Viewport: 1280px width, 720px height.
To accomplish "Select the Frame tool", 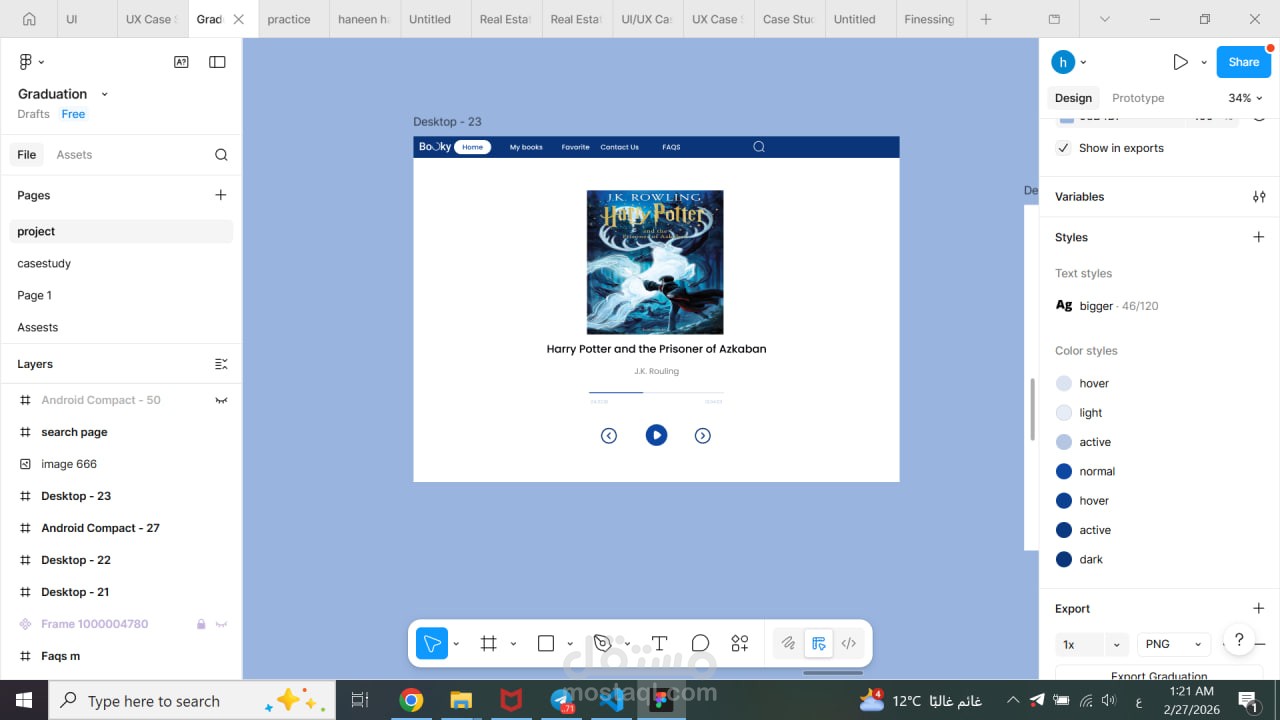I will [489, 643].
